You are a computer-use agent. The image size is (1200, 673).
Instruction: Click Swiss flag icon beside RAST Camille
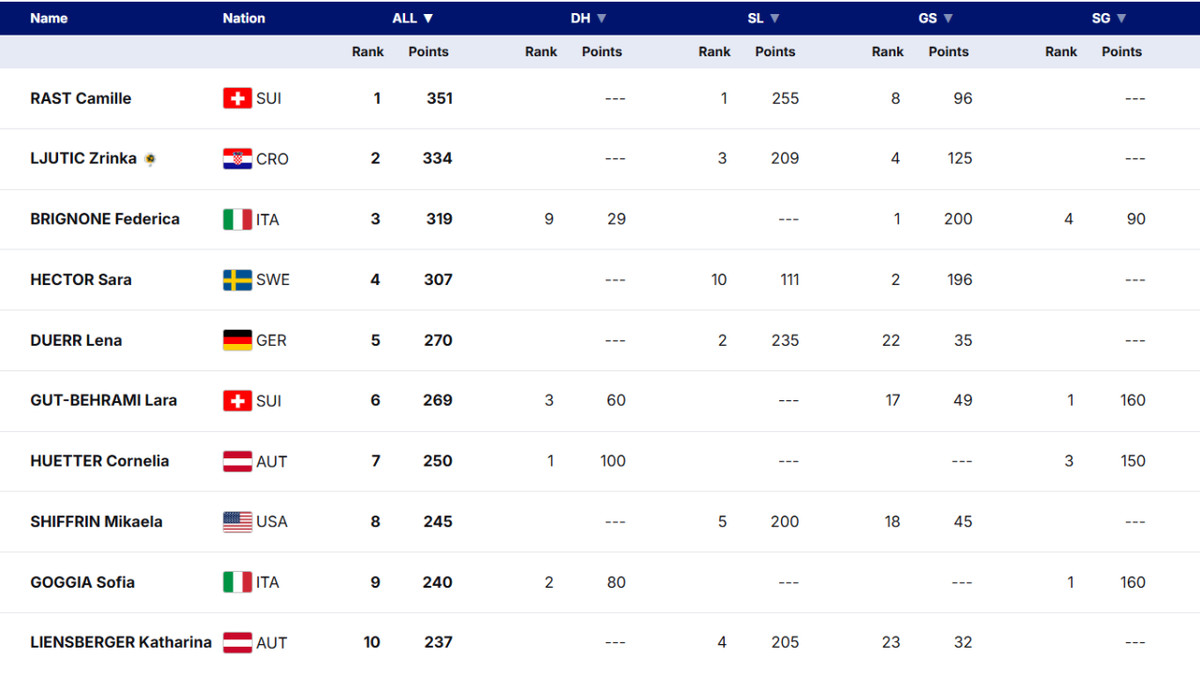pos(237,98)
